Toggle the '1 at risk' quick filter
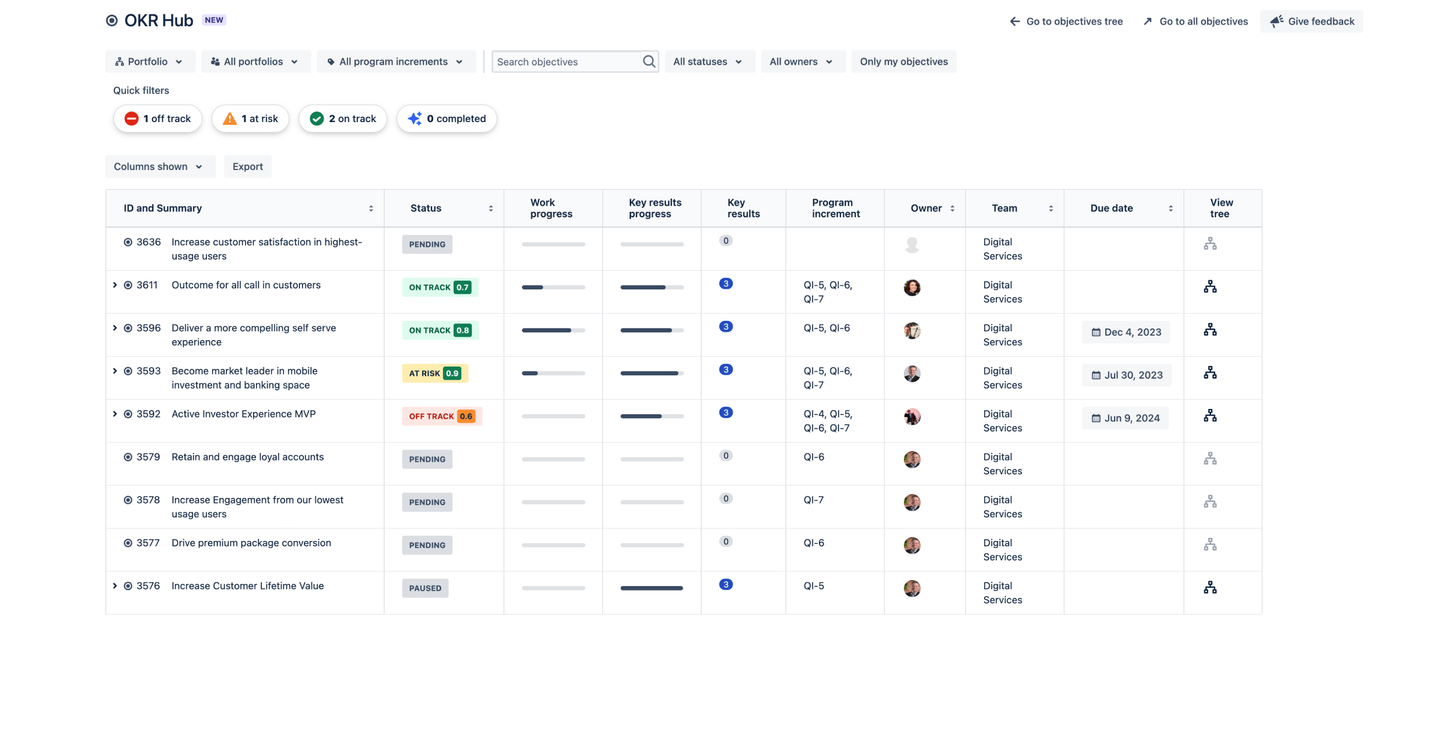This screenshot has width=1440, height=733. [x=251, y=119]
